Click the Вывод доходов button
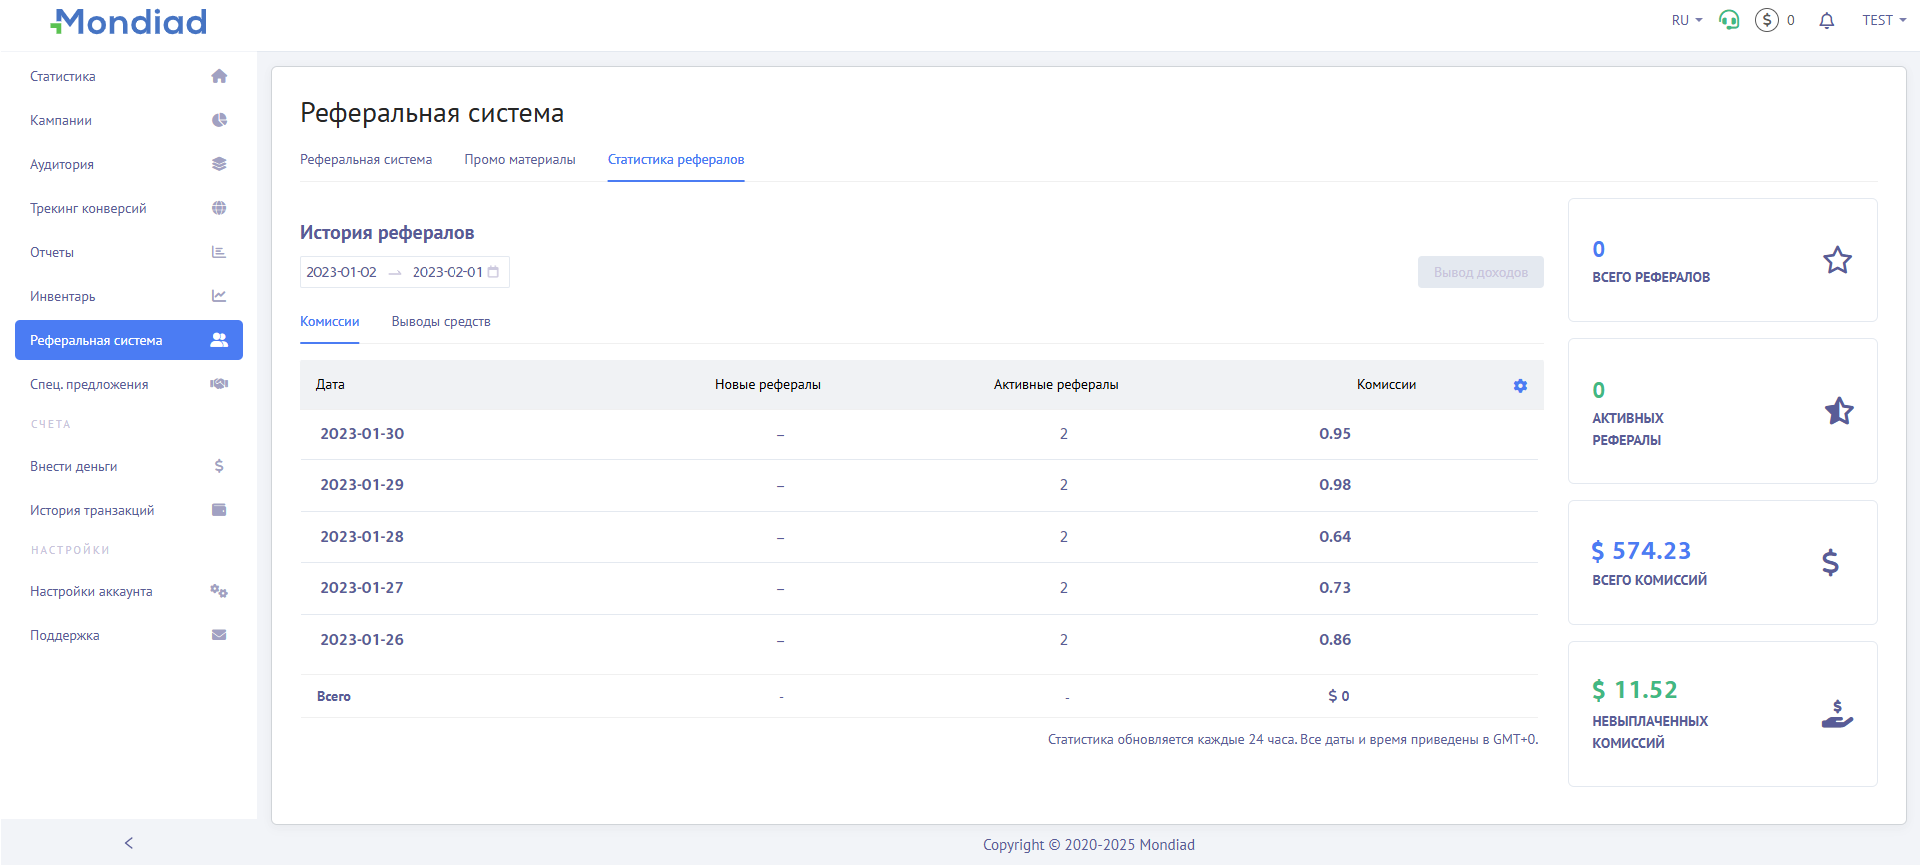Screen dimensions: 1924x865 1481,272
